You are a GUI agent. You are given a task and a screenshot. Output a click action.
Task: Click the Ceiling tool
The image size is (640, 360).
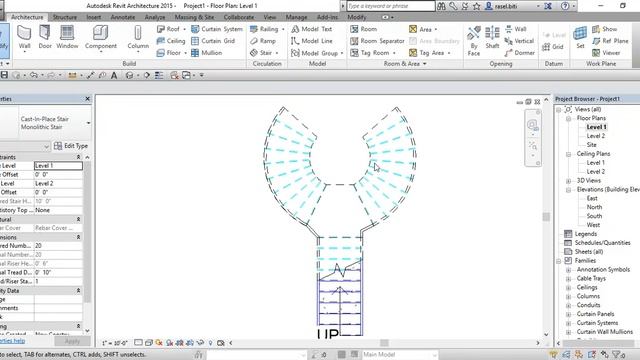[171, 41]
